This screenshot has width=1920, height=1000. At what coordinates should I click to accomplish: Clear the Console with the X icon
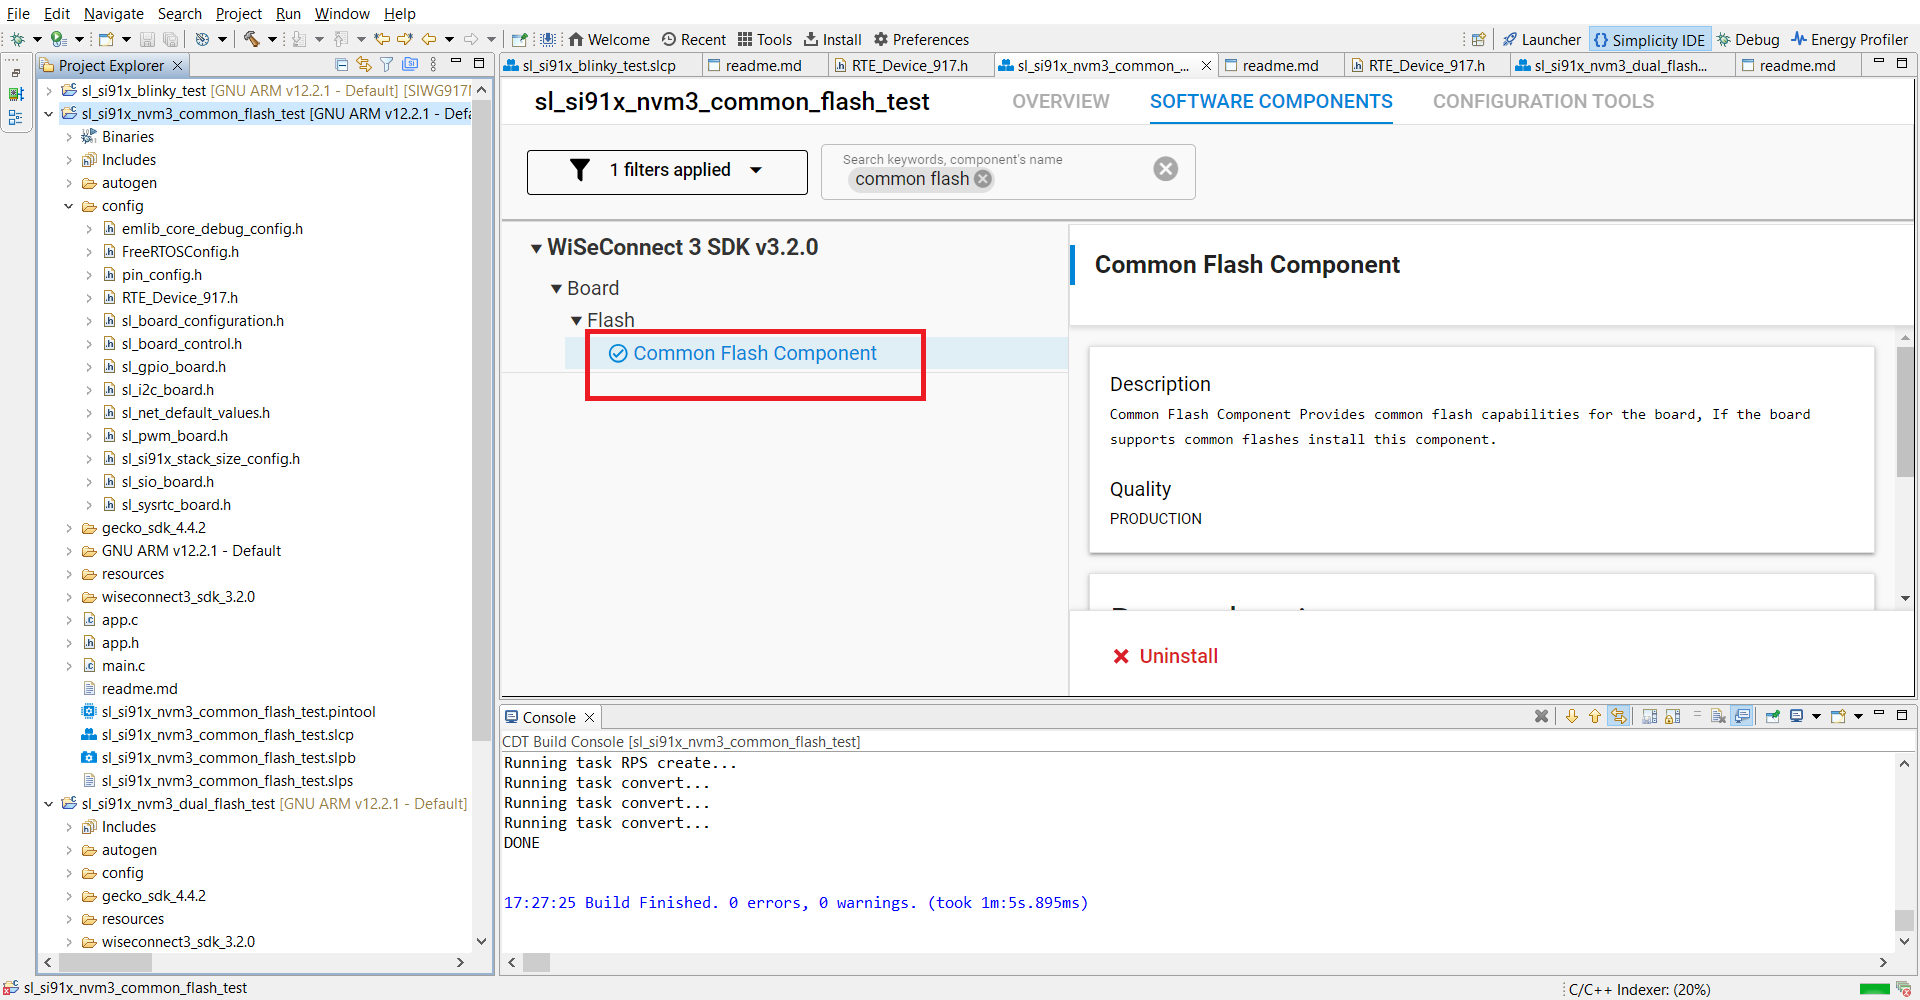(1541, 716)
